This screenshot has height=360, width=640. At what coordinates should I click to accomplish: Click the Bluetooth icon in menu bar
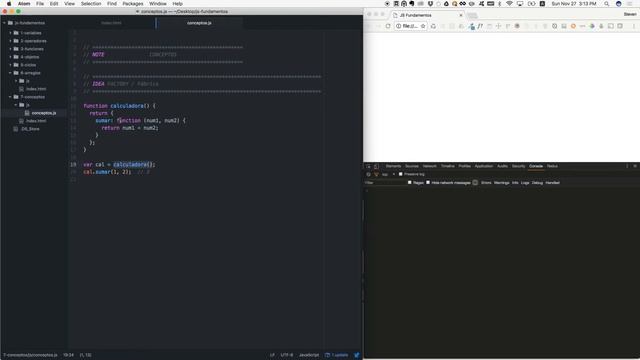[500, 4]
